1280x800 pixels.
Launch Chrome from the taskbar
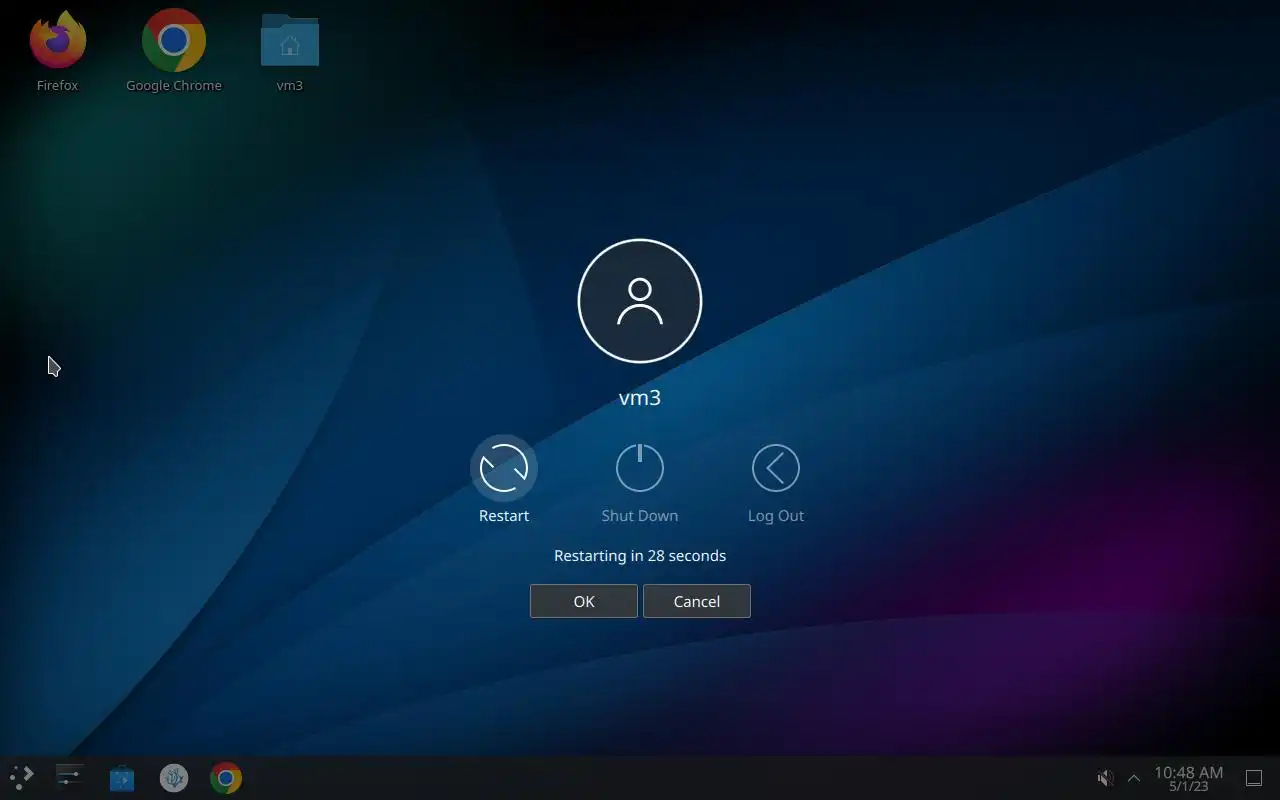(226, 778)
